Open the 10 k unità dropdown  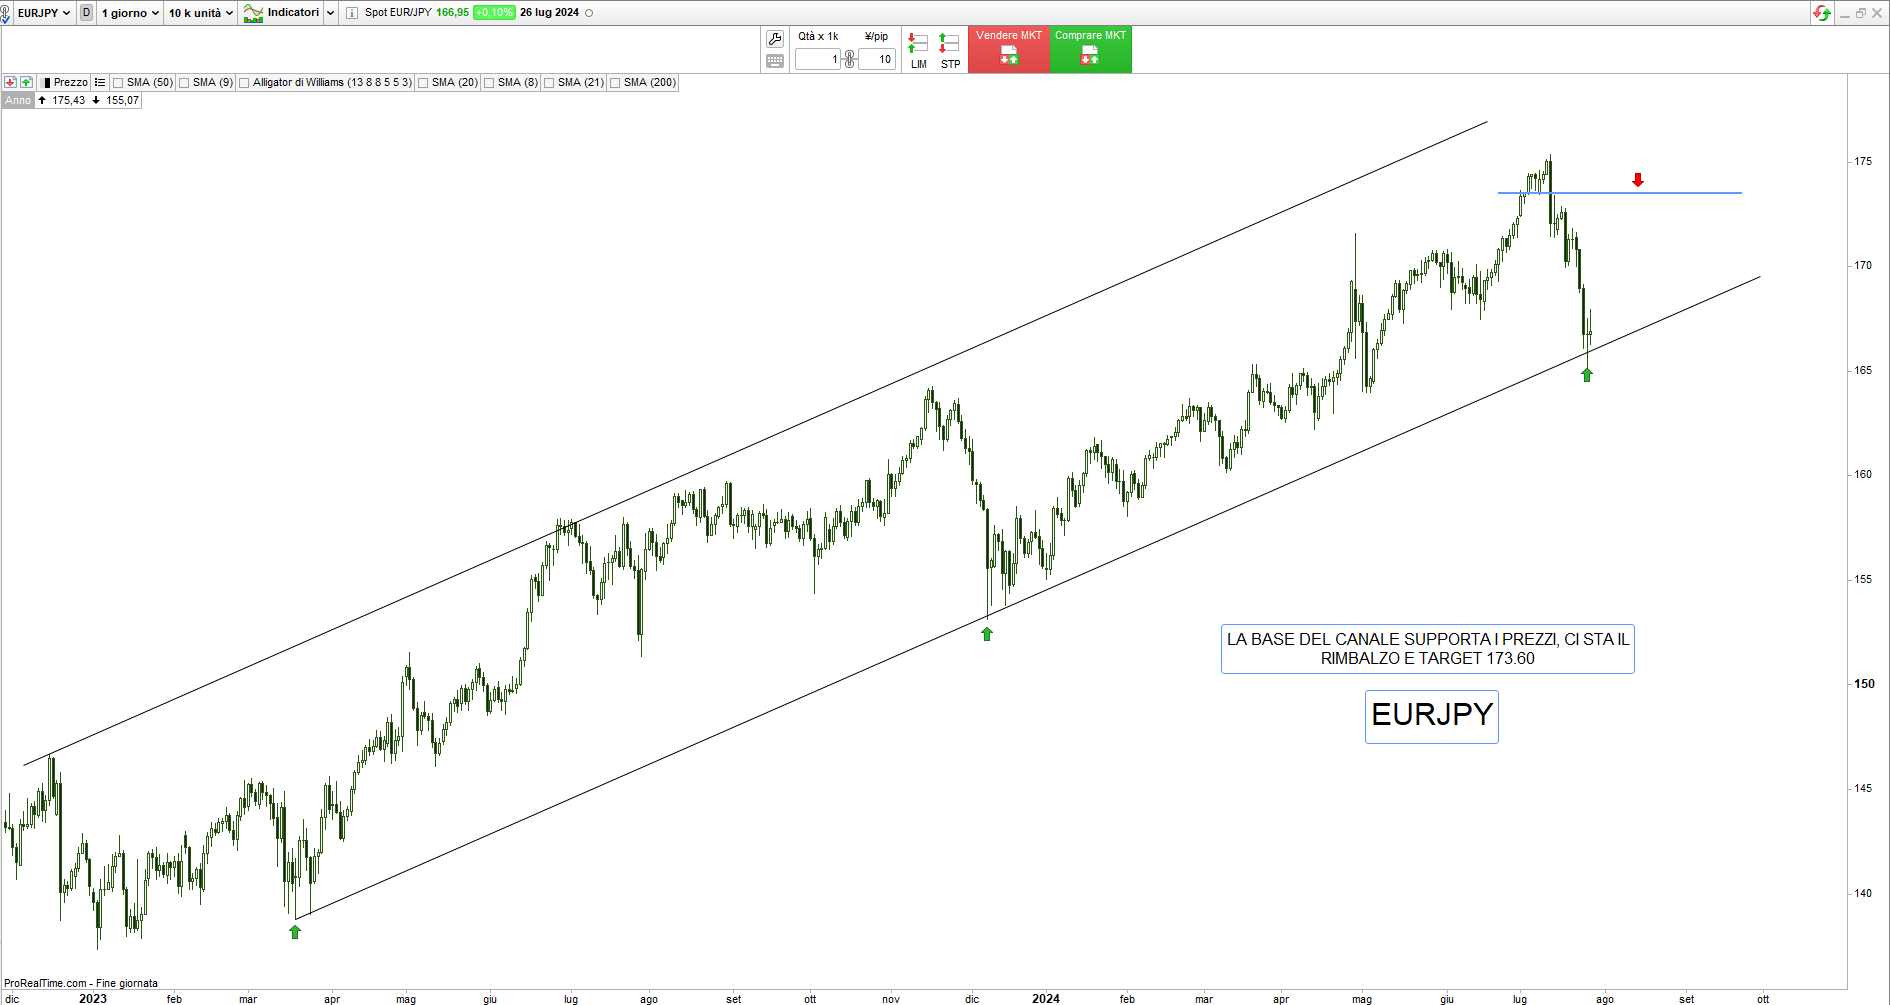coord(201,13)
